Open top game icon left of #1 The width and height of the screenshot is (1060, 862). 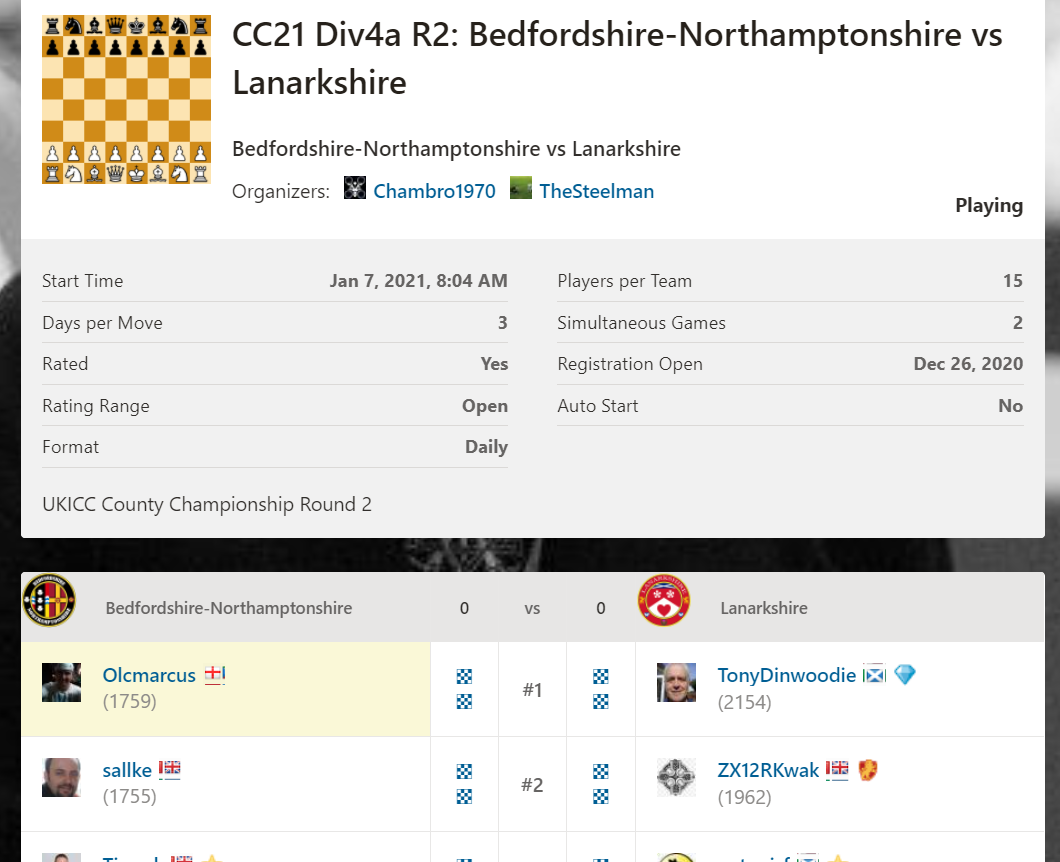(464, 677)
